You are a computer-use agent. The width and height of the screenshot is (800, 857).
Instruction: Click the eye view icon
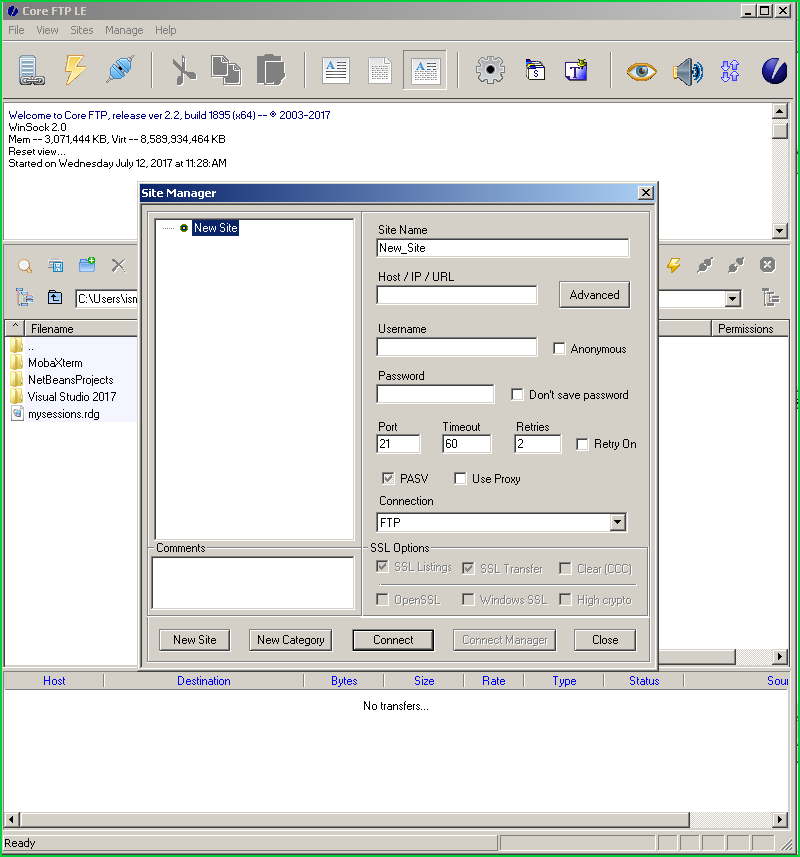coord(642,71)
